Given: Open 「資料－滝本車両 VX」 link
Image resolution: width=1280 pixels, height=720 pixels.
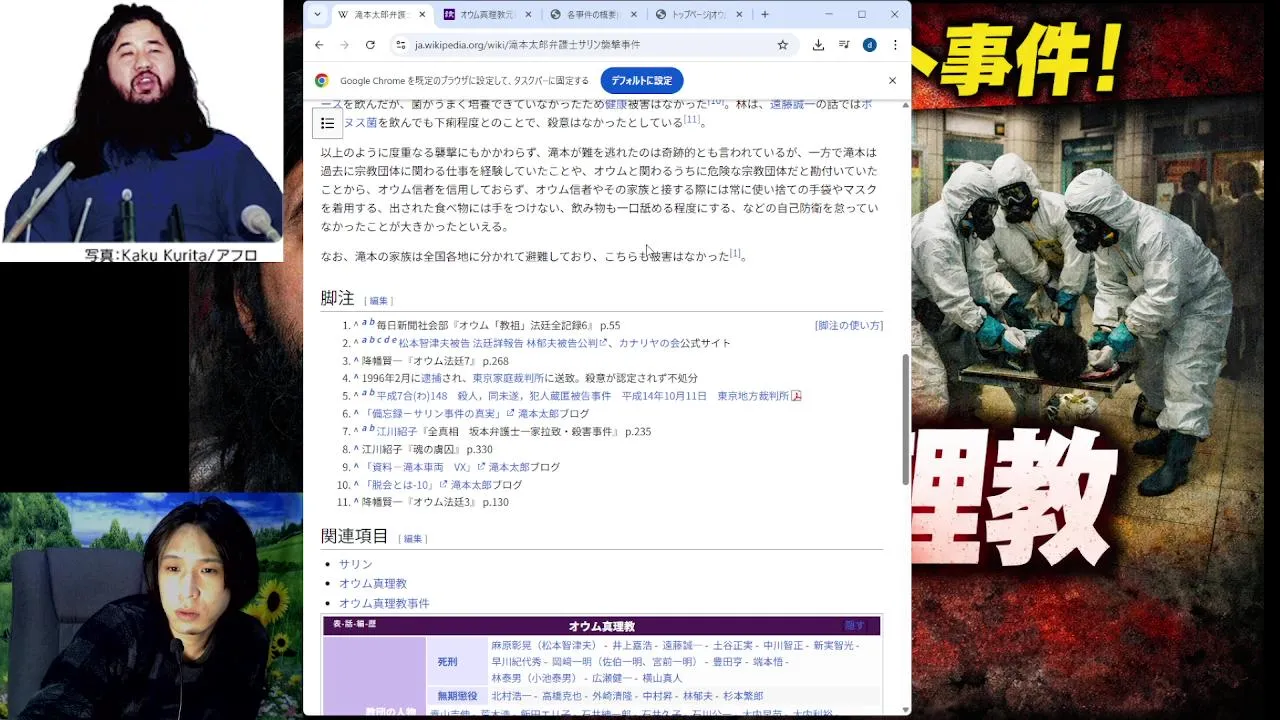Looking at the screenshot, I should [x=424, y=467].
